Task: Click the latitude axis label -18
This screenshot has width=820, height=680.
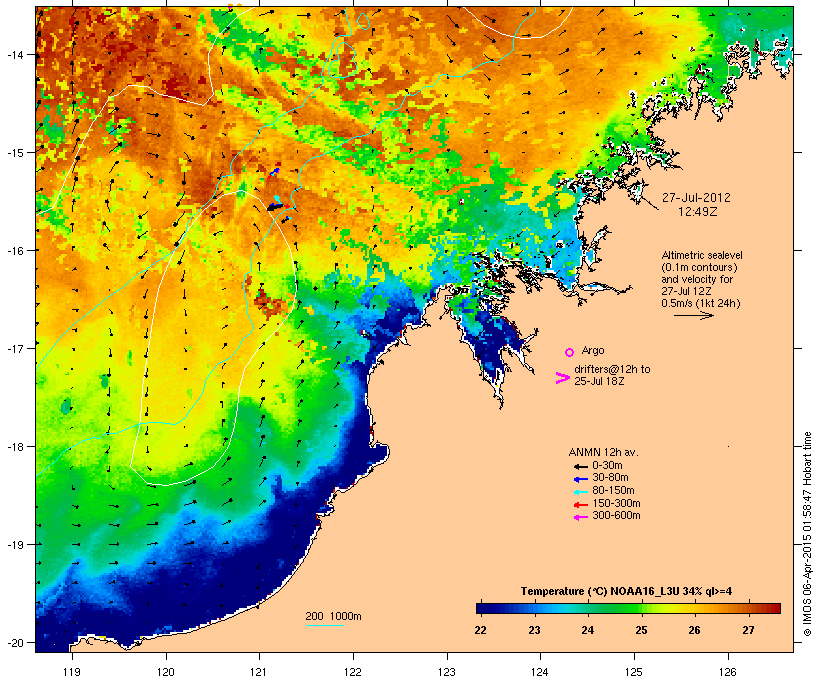Action: [15, 446]
